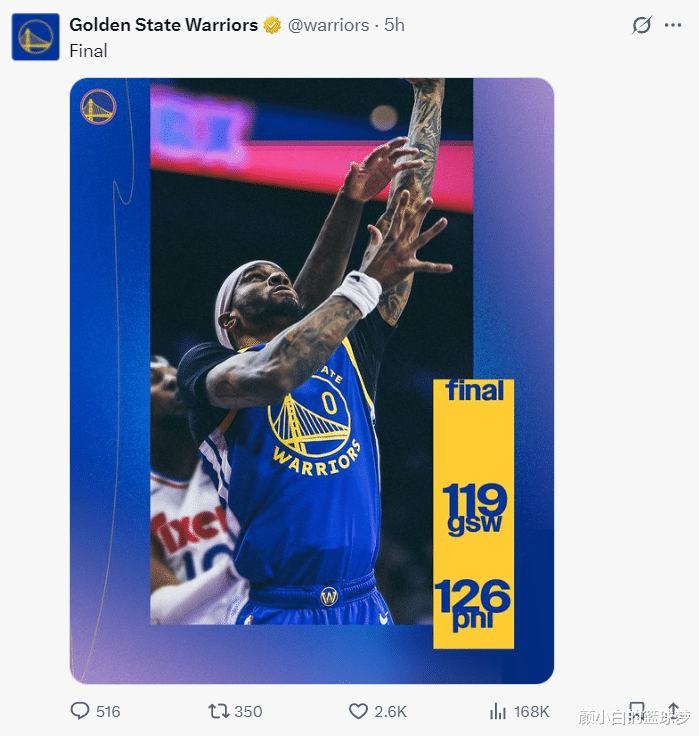Click the reply speech bubble icon
The width and height of the screenshot is (699, 736).
tap(80, 711)
